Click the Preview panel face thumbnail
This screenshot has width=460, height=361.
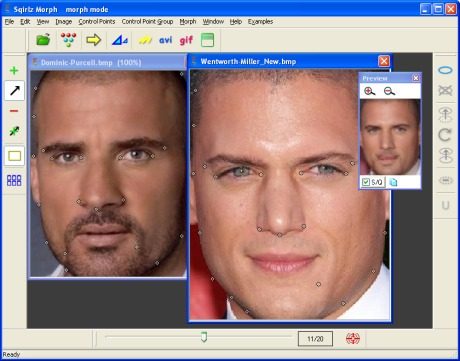click(390, 137)
